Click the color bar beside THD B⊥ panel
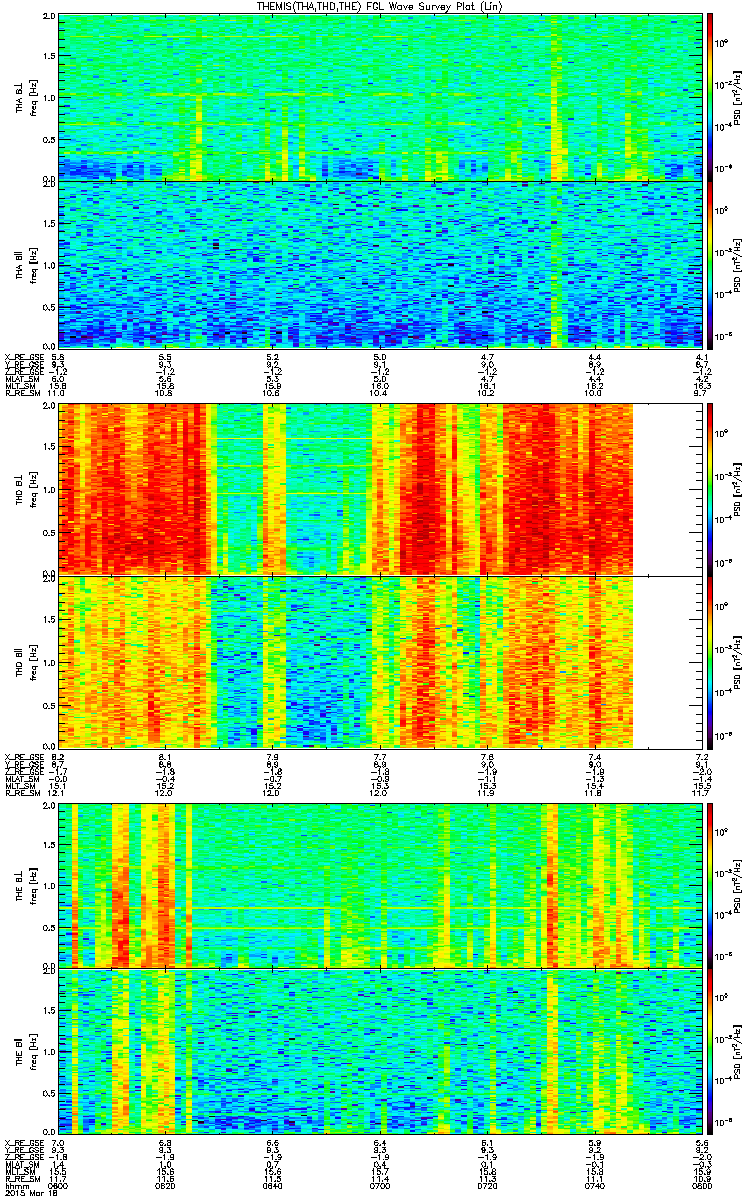The image size is (750, 1200). pos(710,490)
